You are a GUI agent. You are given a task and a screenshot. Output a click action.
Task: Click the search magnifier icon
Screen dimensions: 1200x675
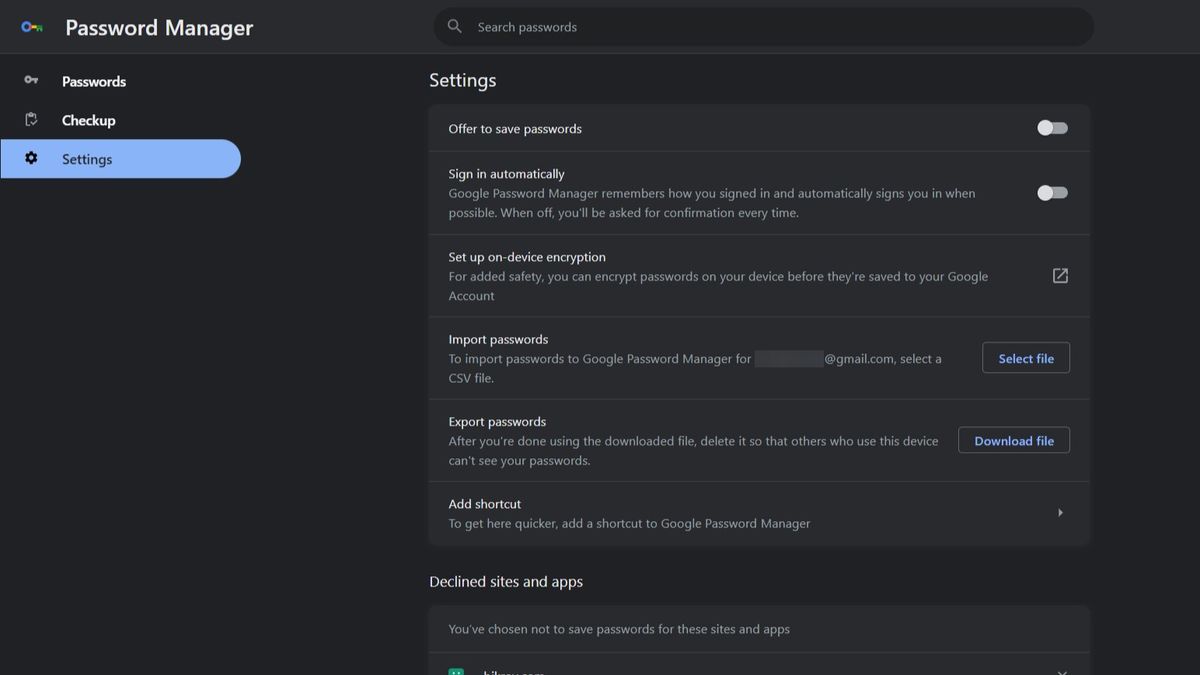(x=454, y=26)
